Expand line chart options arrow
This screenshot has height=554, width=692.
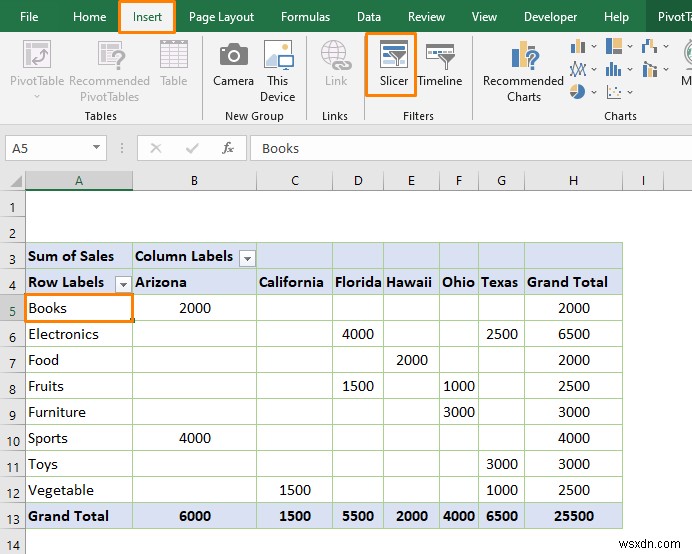click(x=594, y=69)
